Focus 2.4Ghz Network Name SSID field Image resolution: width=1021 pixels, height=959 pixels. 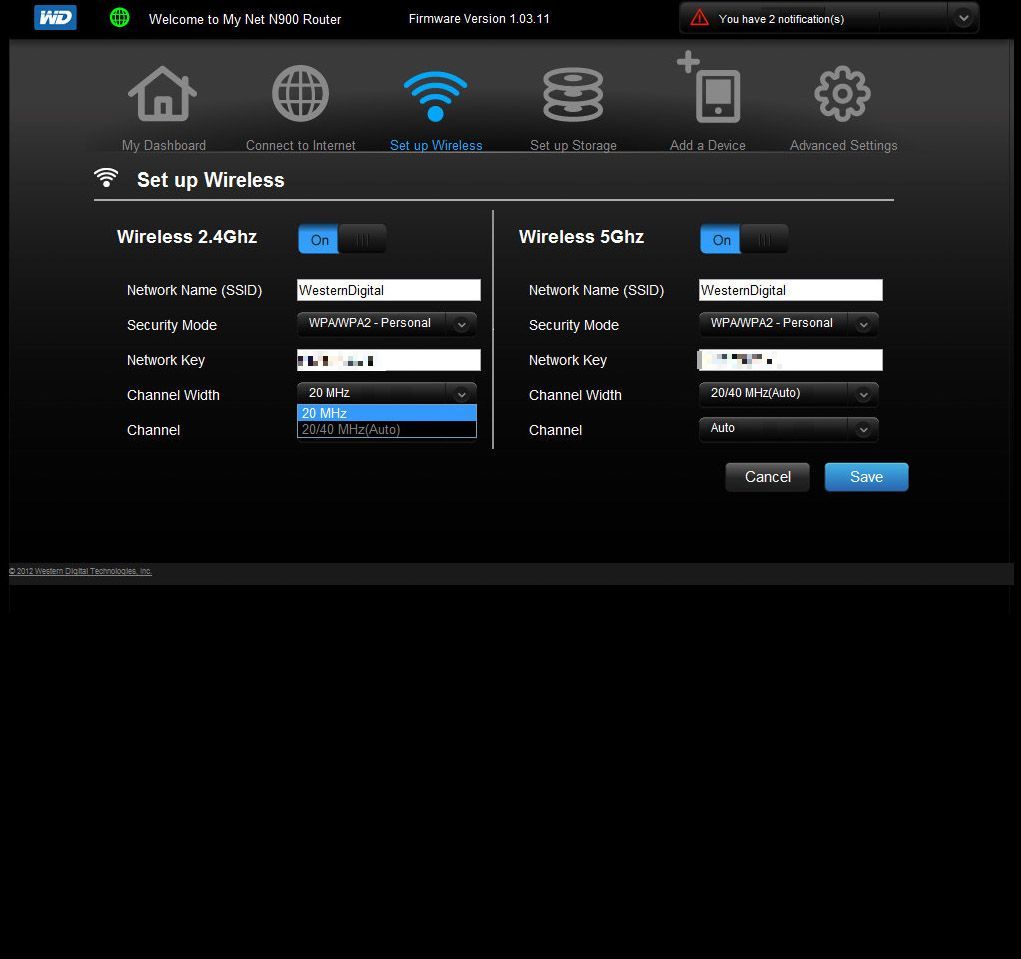[x=389, y=290]
